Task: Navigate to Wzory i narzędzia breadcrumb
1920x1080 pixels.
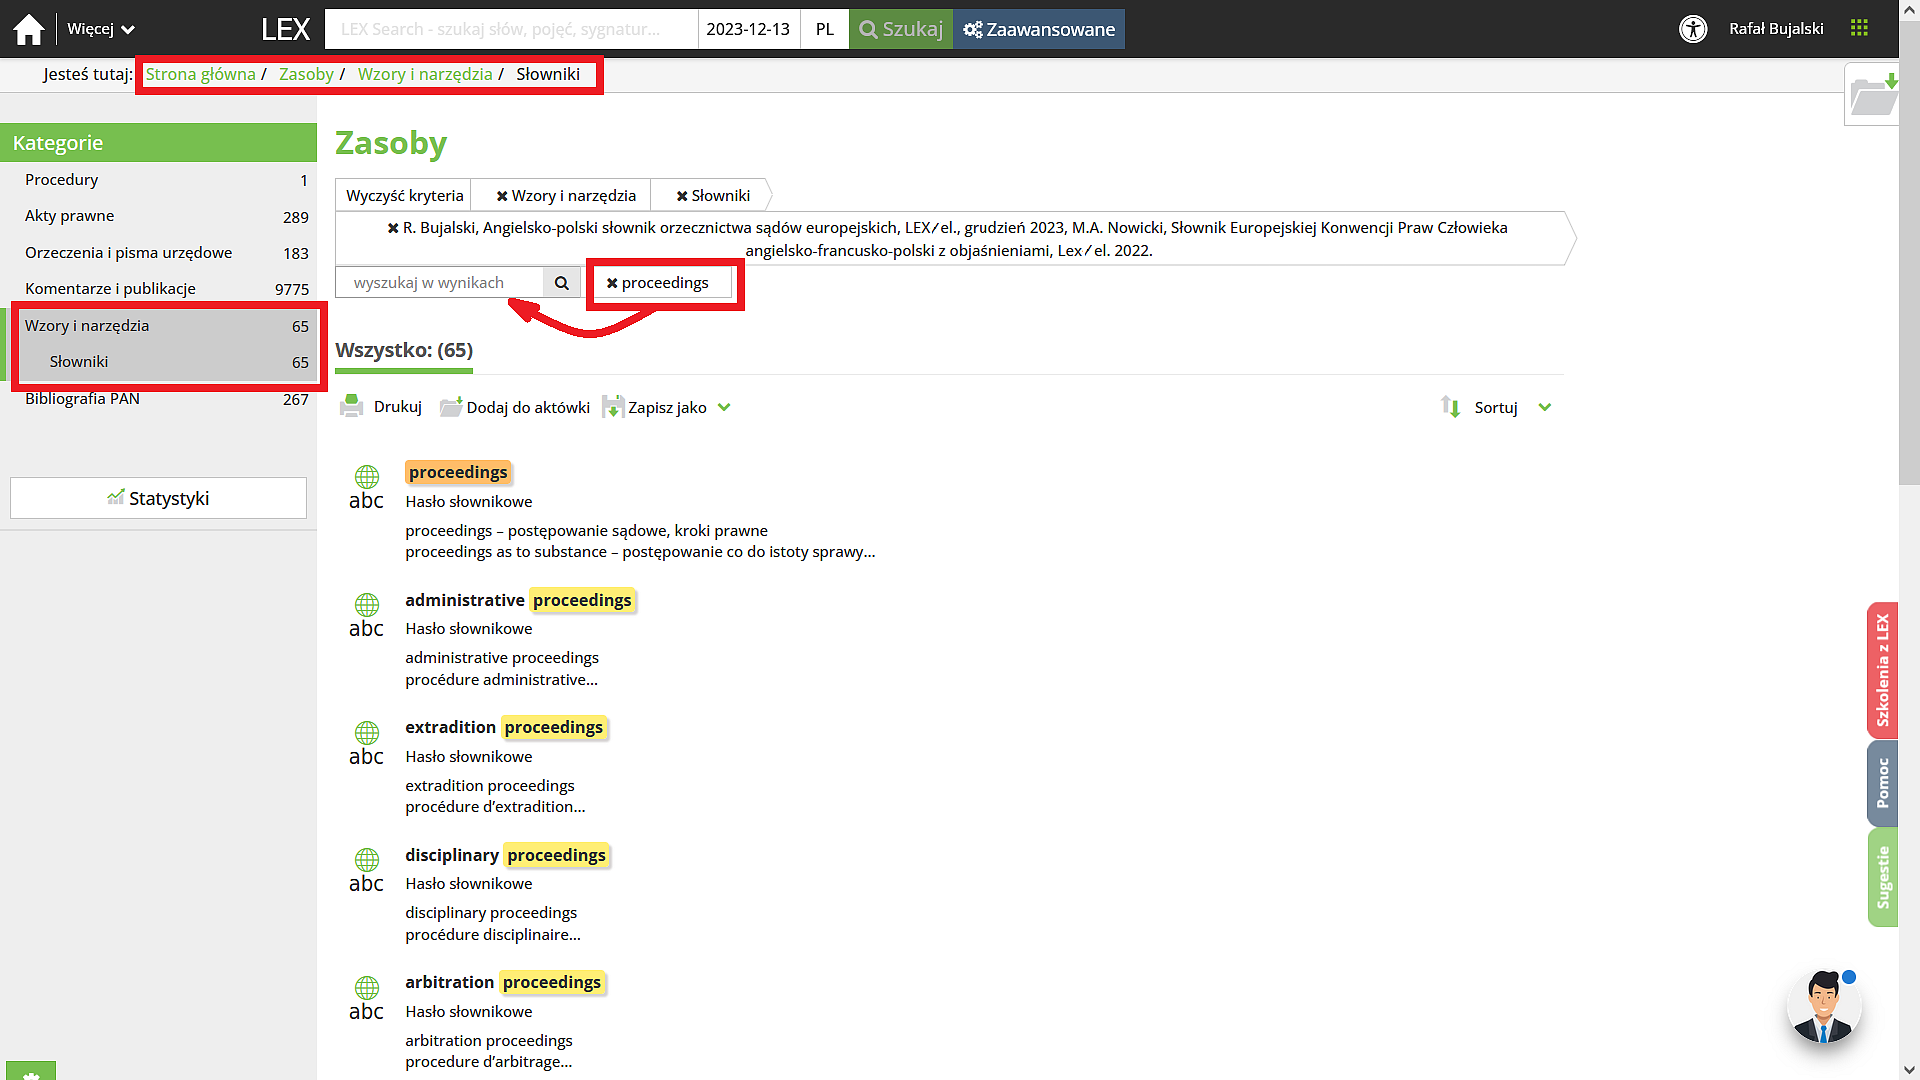Action: (x=425, y=74)
